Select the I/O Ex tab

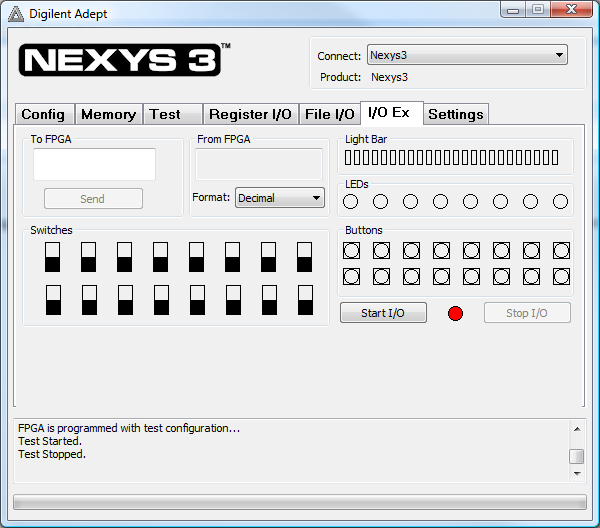(x=391, y=113)
